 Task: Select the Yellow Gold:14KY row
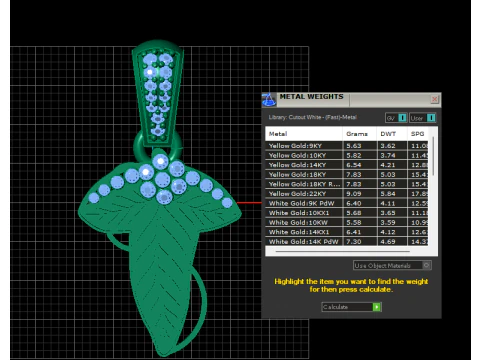347,165
